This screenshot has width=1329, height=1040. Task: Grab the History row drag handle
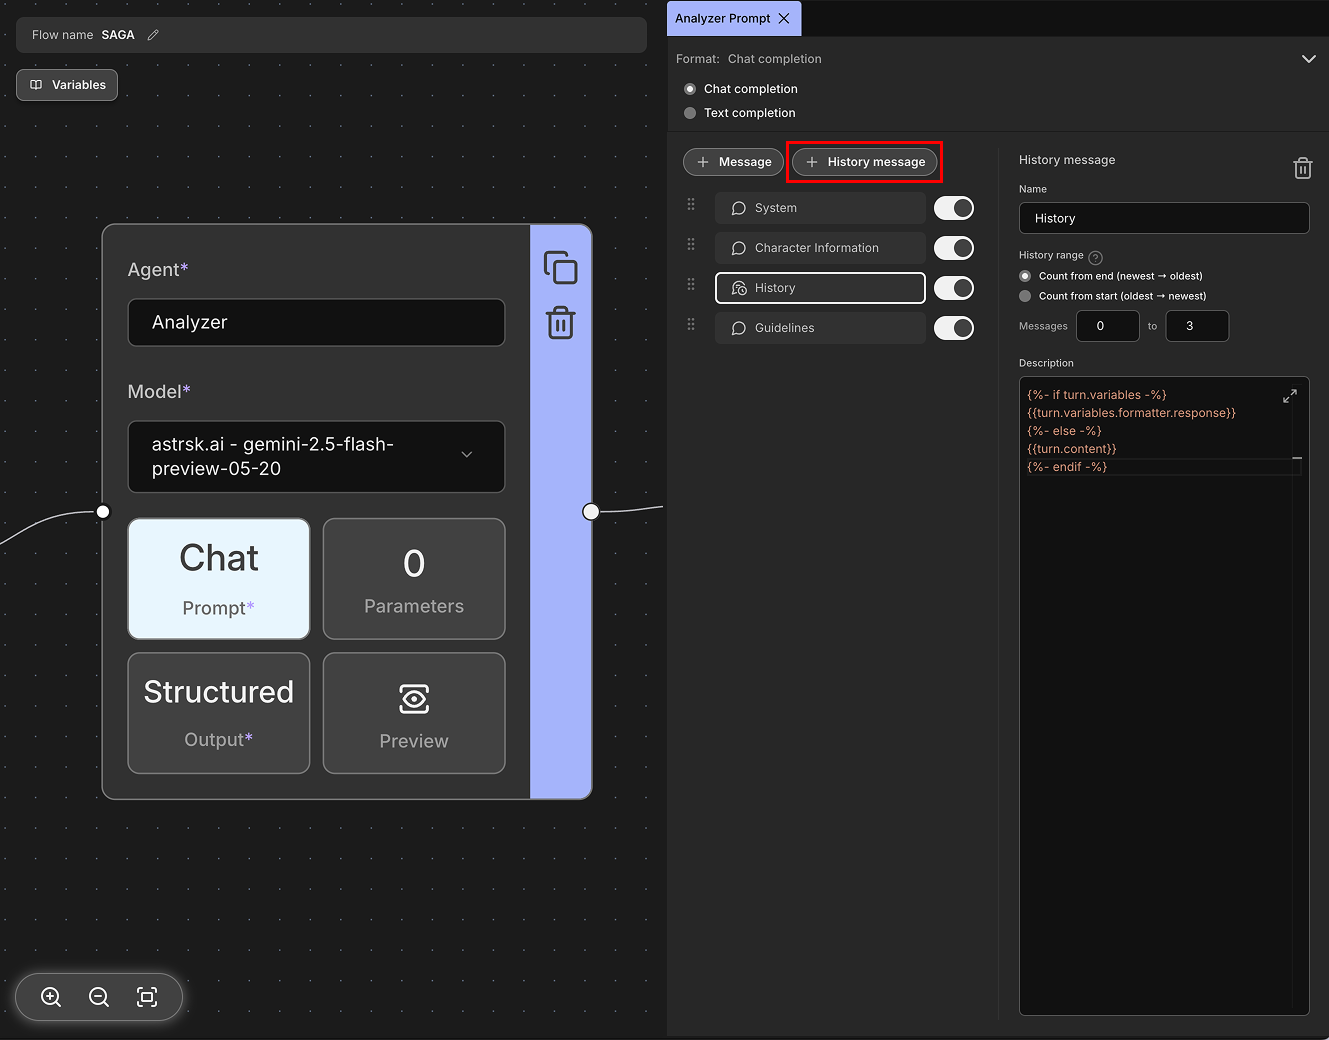pyautogui.click(x=691, y=284)
